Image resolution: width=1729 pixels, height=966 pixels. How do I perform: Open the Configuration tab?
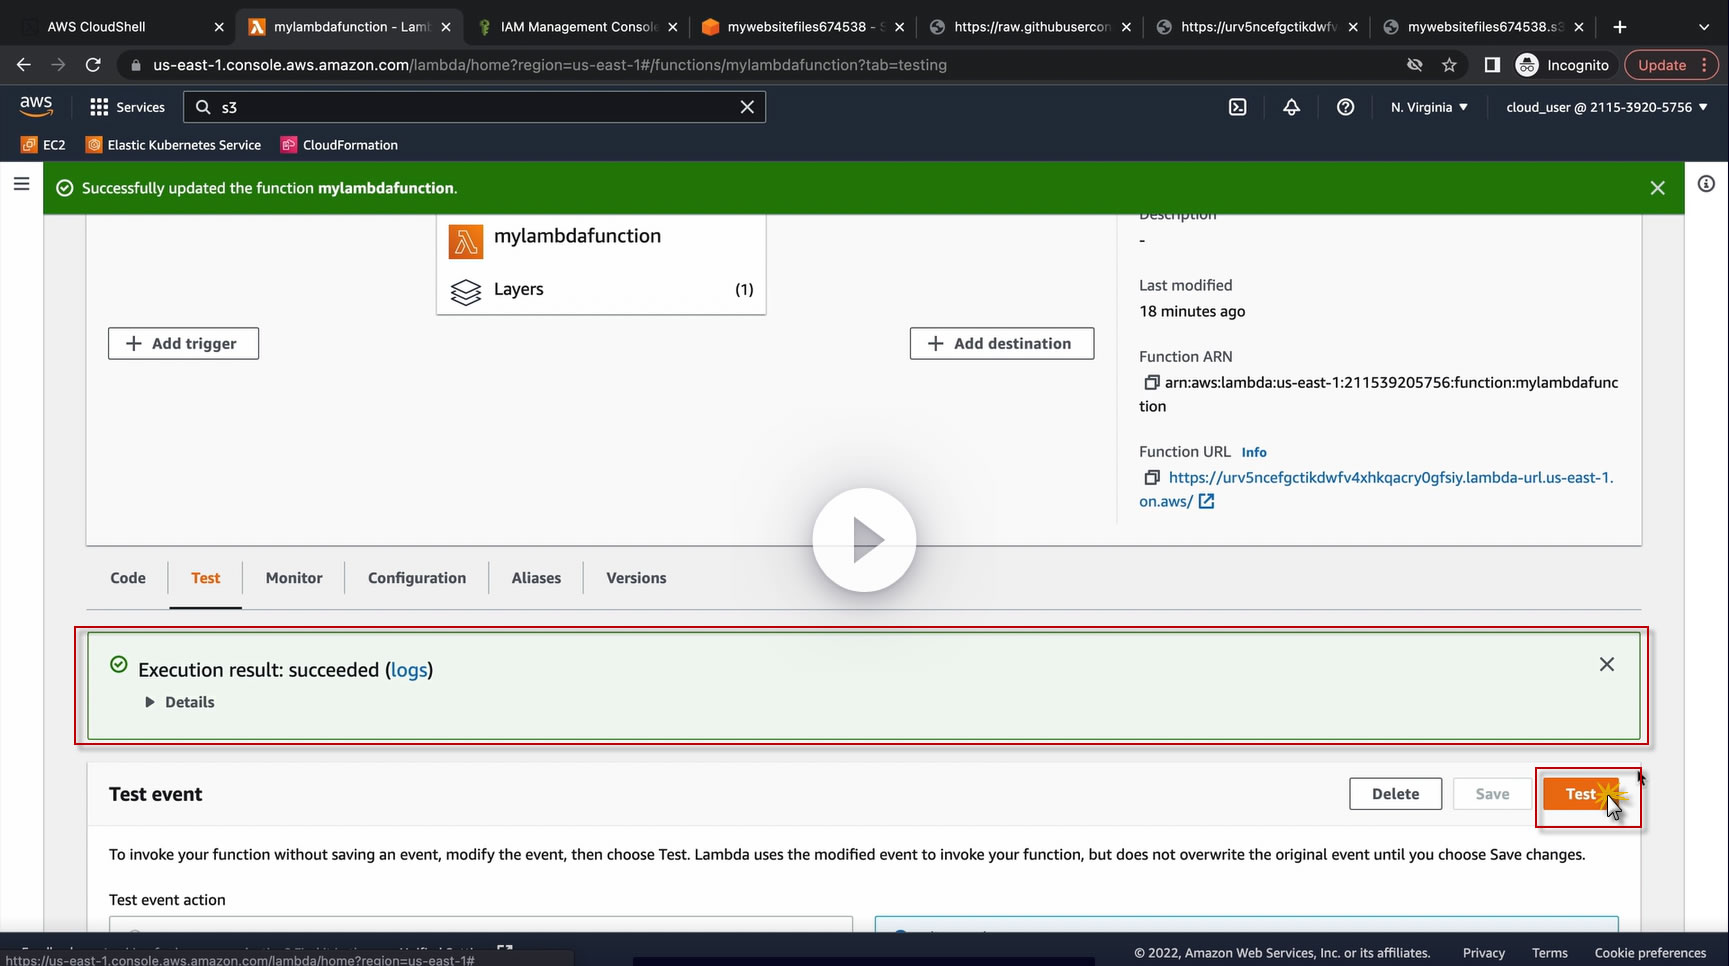click(417, 578)
